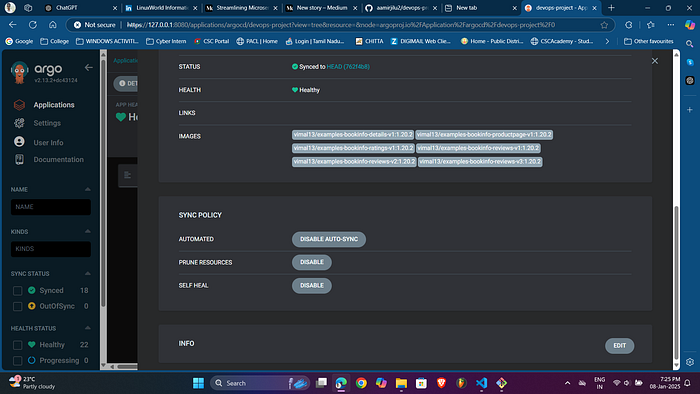Show more bookmarks with chevron

[x=607, y=41]
